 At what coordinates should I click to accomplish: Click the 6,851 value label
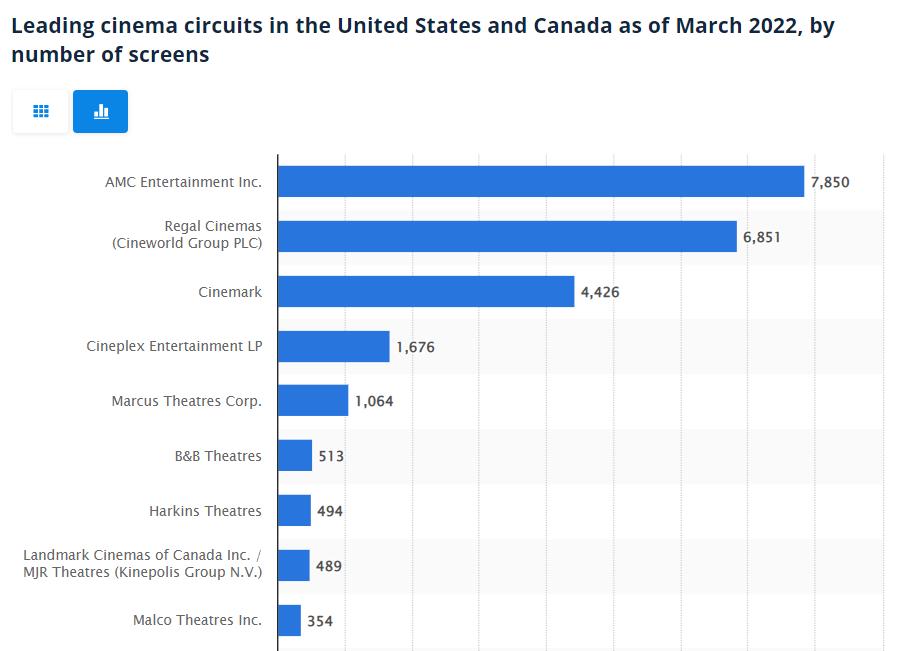pyautogui.click(x=762, y=237)
